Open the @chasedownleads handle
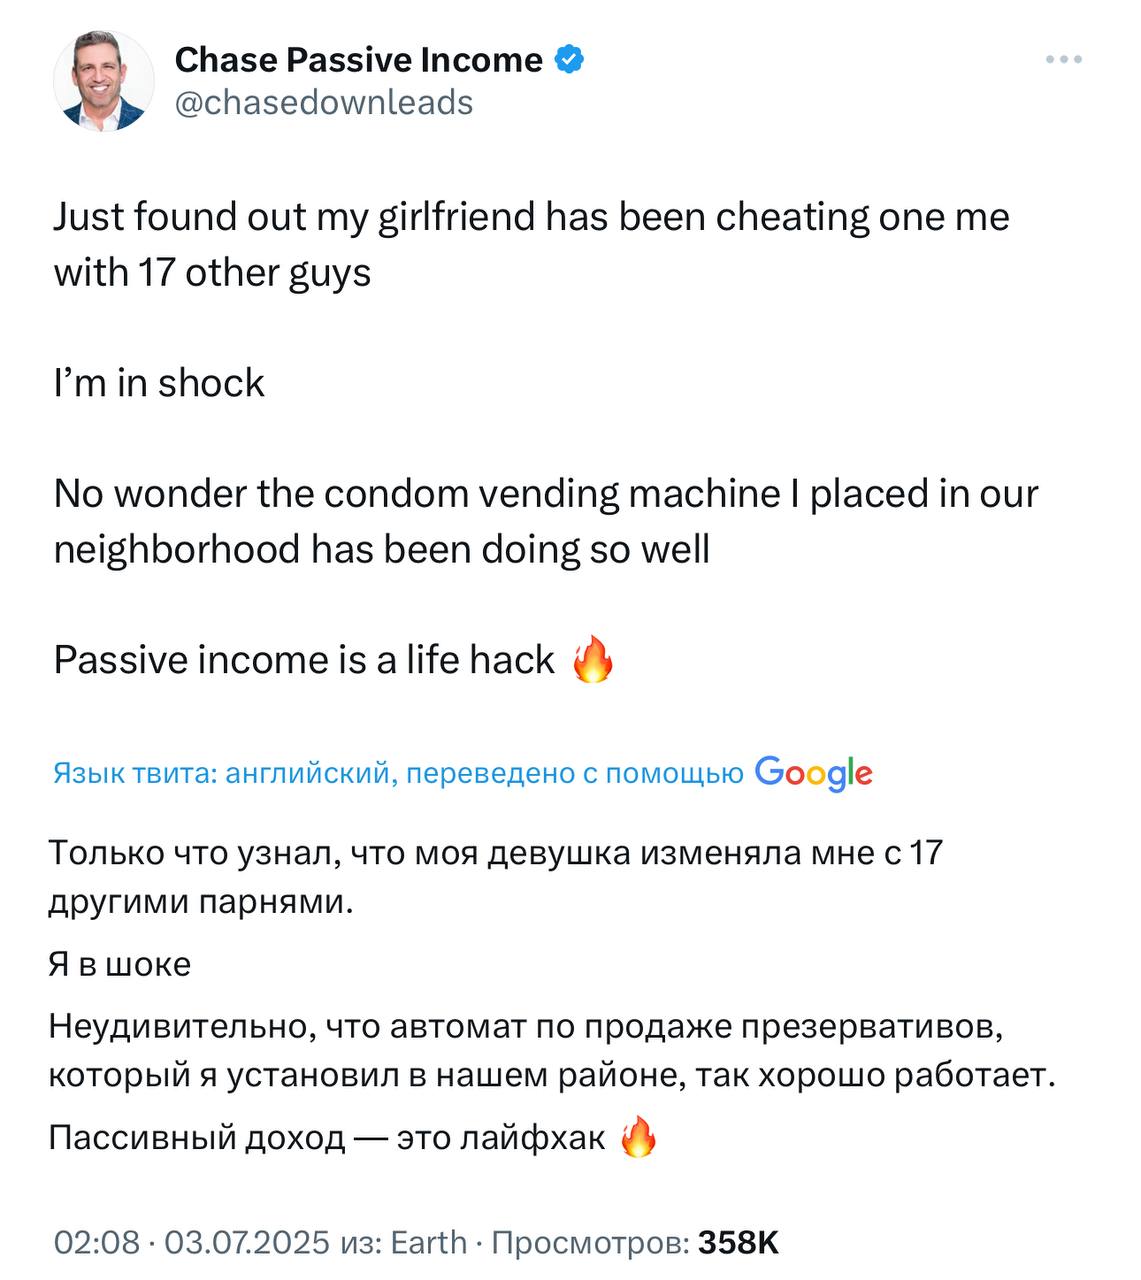 (x=324, y=102)
